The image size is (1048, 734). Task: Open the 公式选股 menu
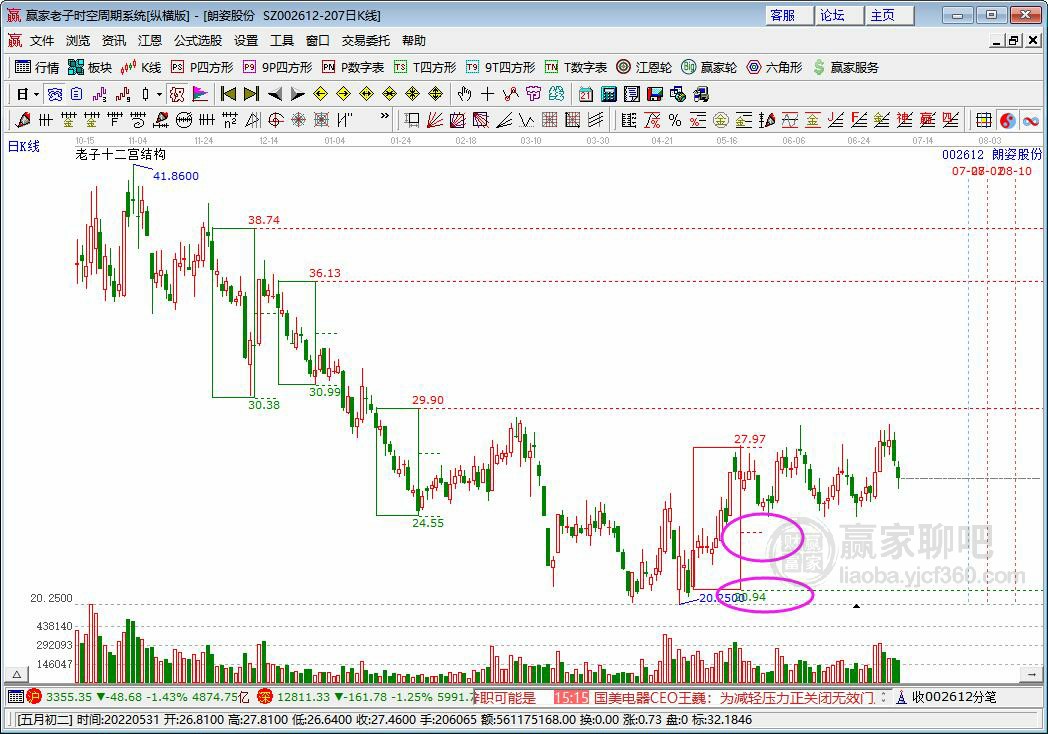tap(198, 41)
